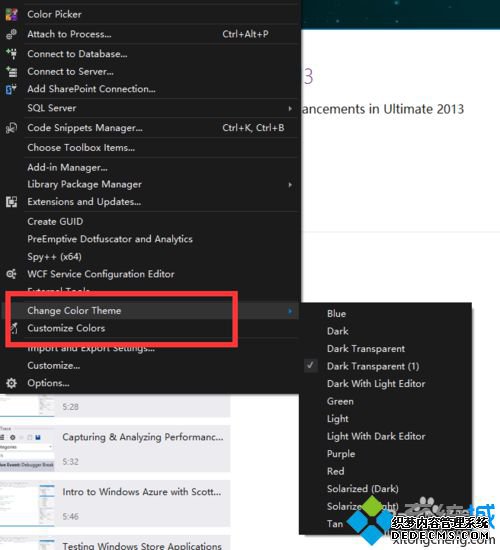Open Capturing & Analyzing Performance video link
The width and height of the screenshot is (500, 550).
143,437
